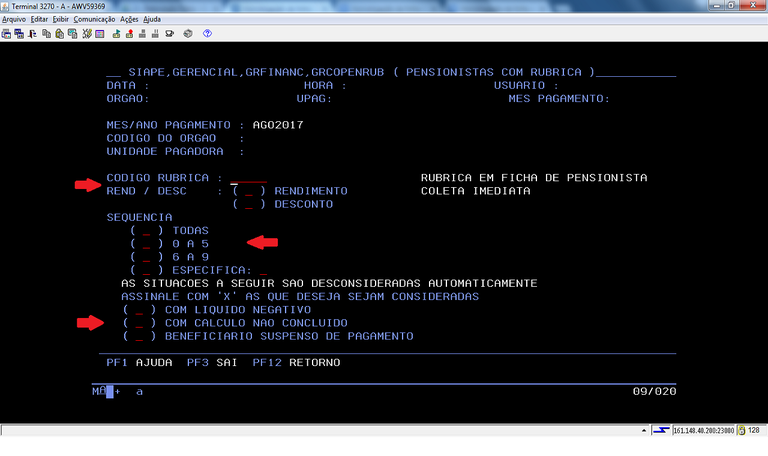Click the gray printer toolbar icon
This screenshot has height=456, width=768.
click(188, 34)
